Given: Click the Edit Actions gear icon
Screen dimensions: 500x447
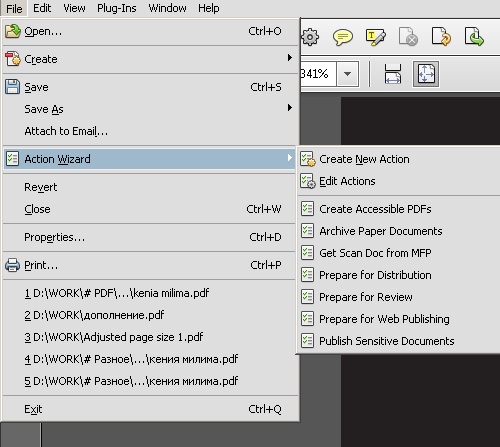Looking at the screenshot, I should [x=307, y=181].
